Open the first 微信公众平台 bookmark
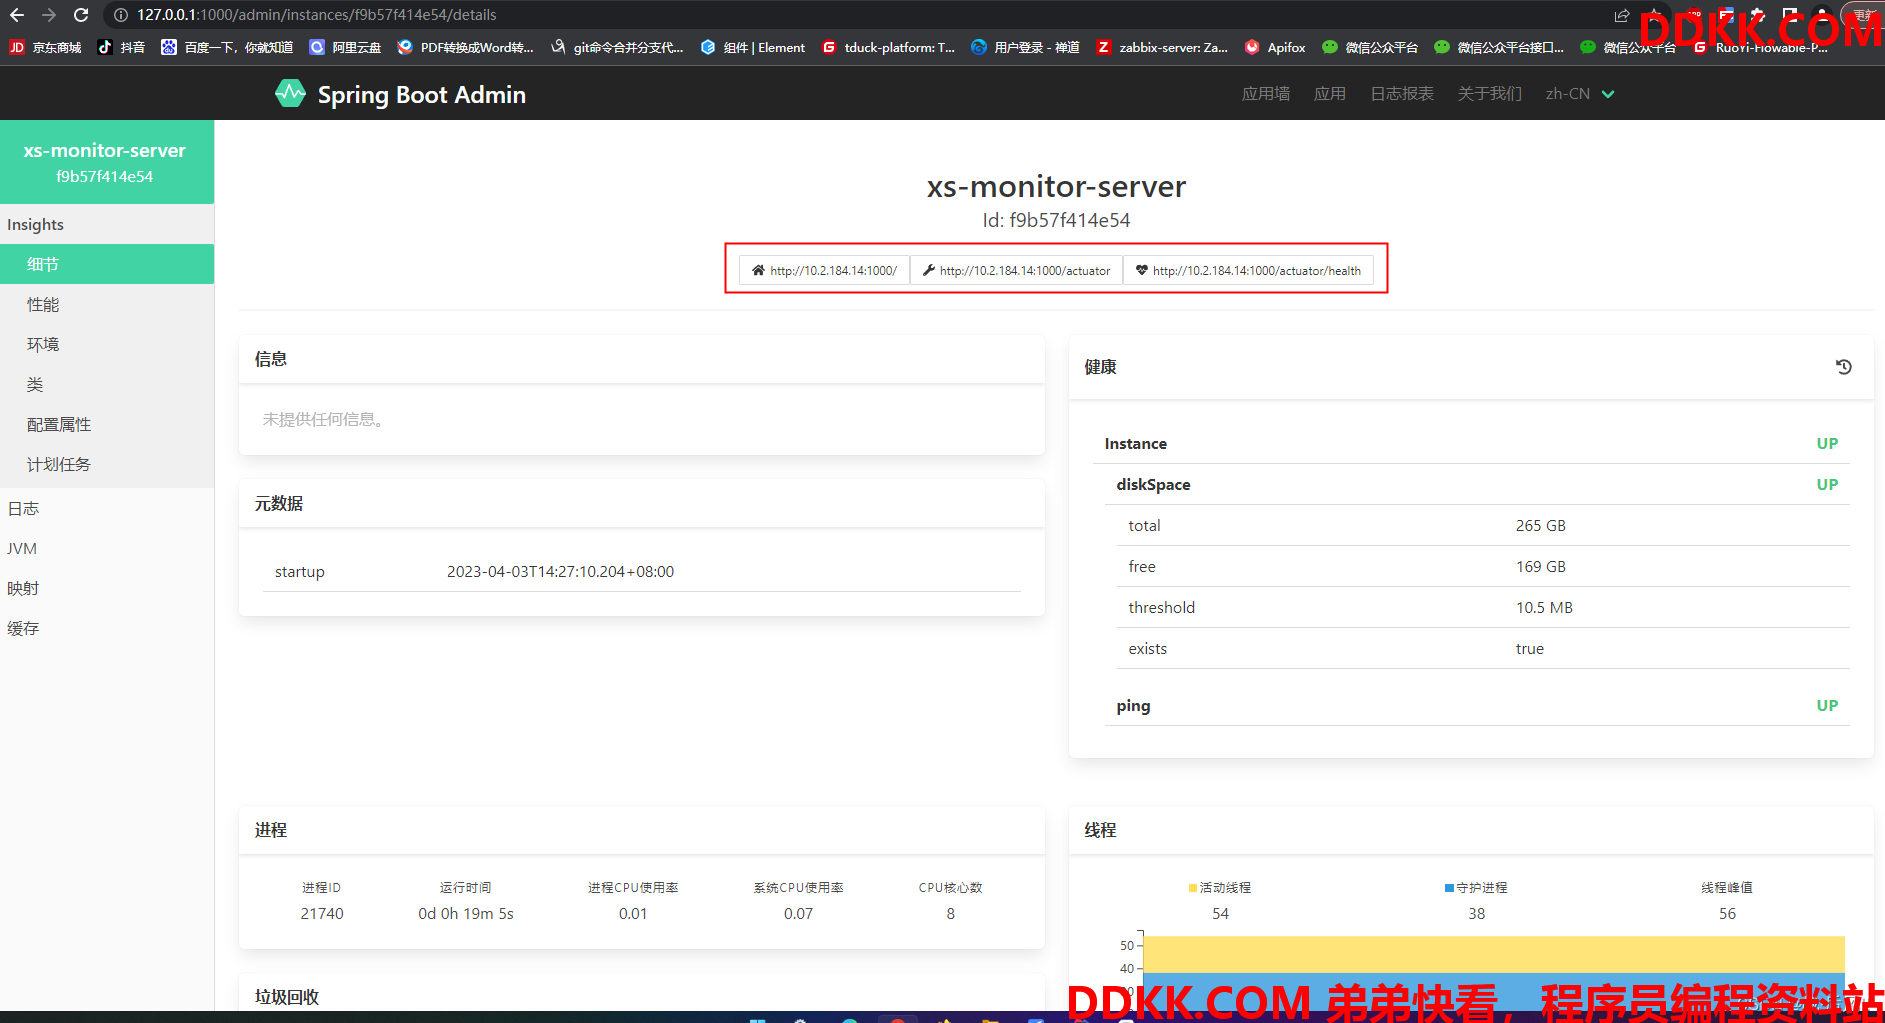 1370,47
